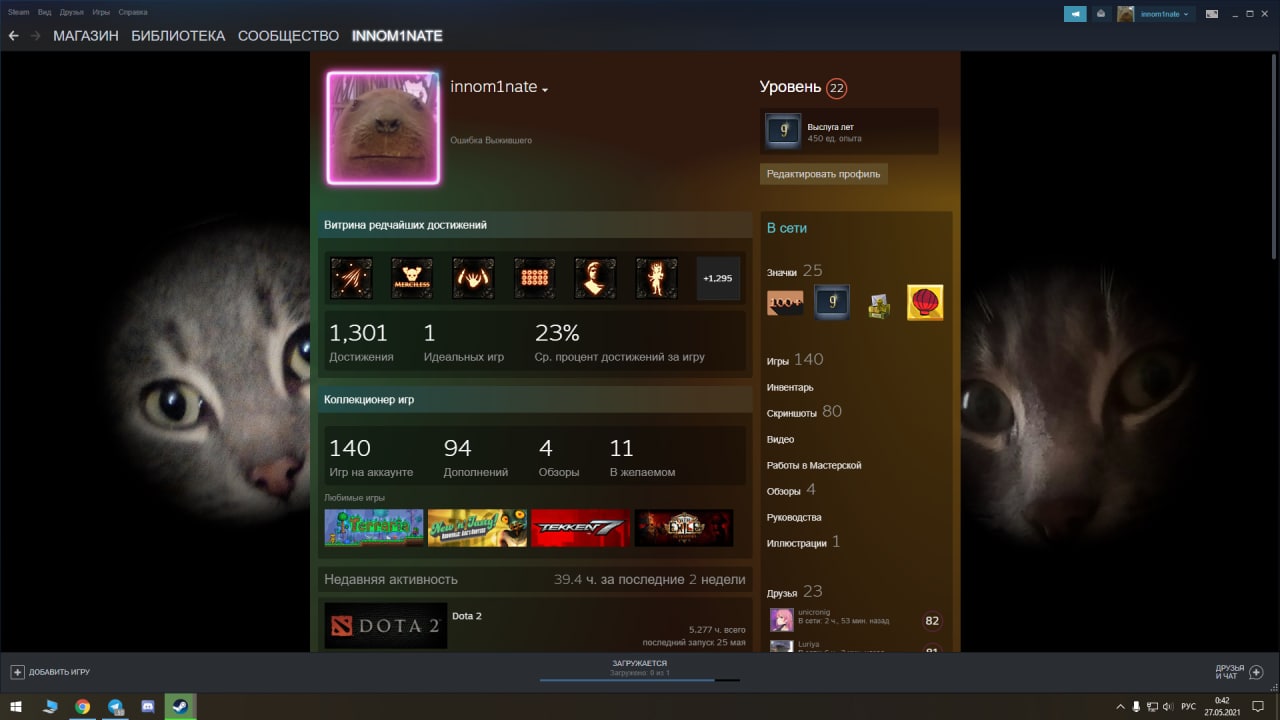Open the Tekken 7 favorite game thumbnail
This screenshot has width=1280, height=720.
tap(580, 528)
